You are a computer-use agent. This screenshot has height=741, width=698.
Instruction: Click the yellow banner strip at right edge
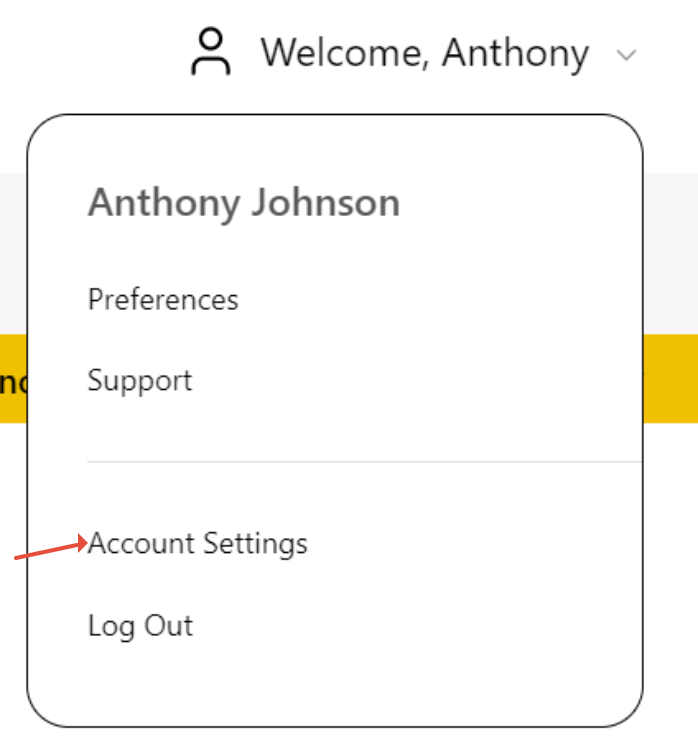(x=670, y=378)
